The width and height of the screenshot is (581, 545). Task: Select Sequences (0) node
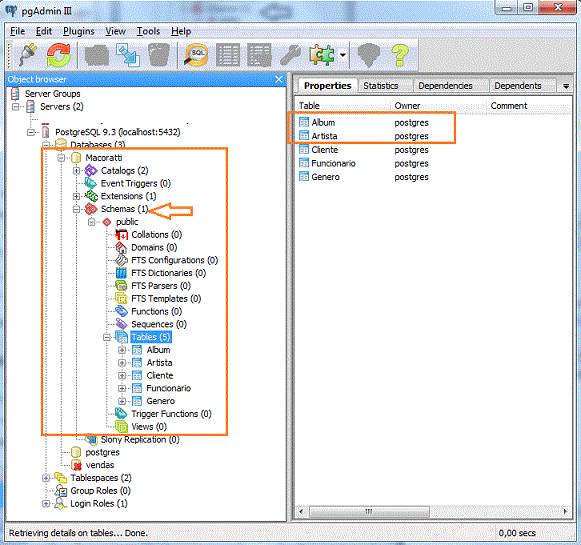[x=159, y=324]
